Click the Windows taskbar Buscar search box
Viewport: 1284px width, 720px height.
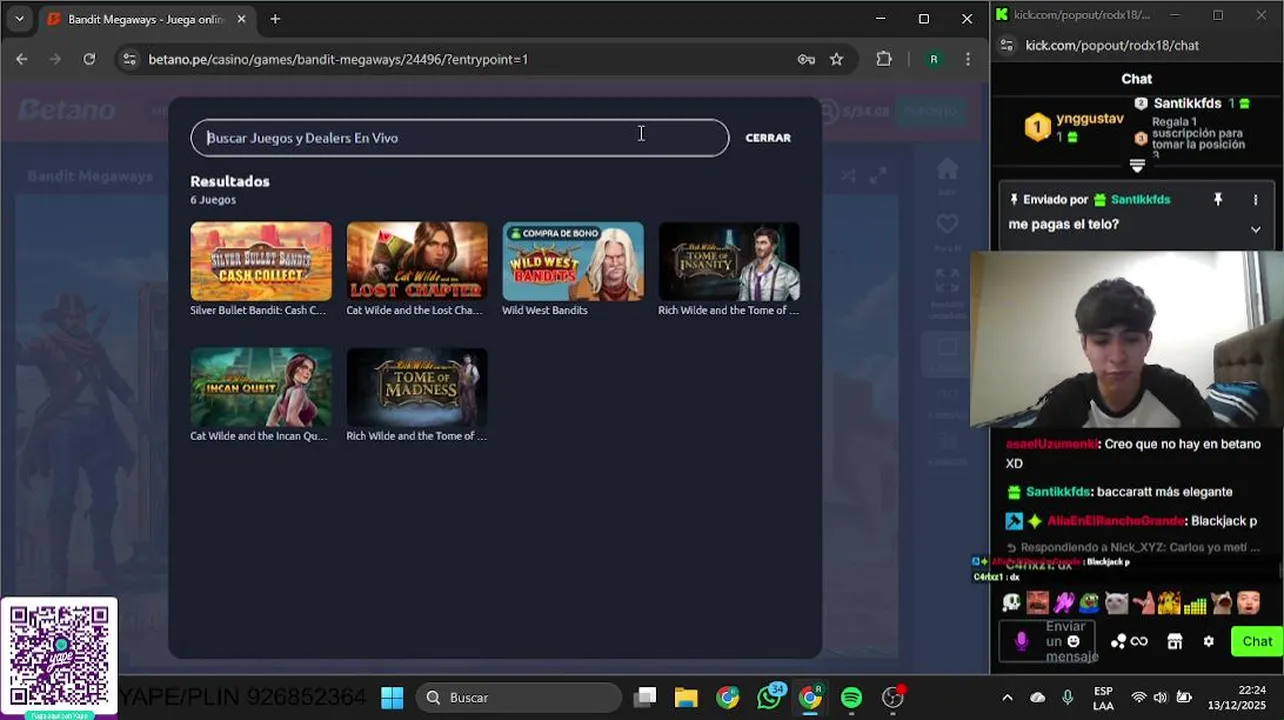518,697
